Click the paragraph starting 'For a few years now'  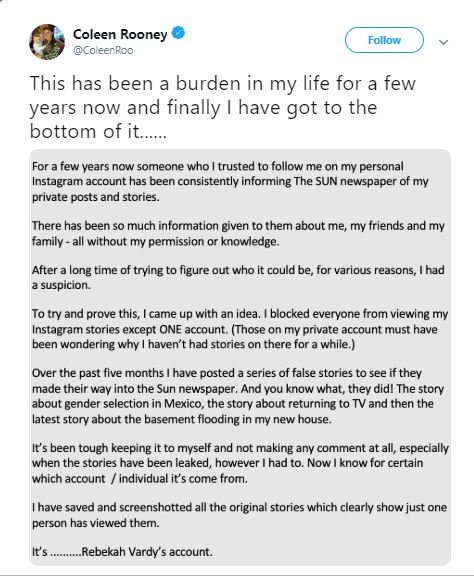point(230,182)
